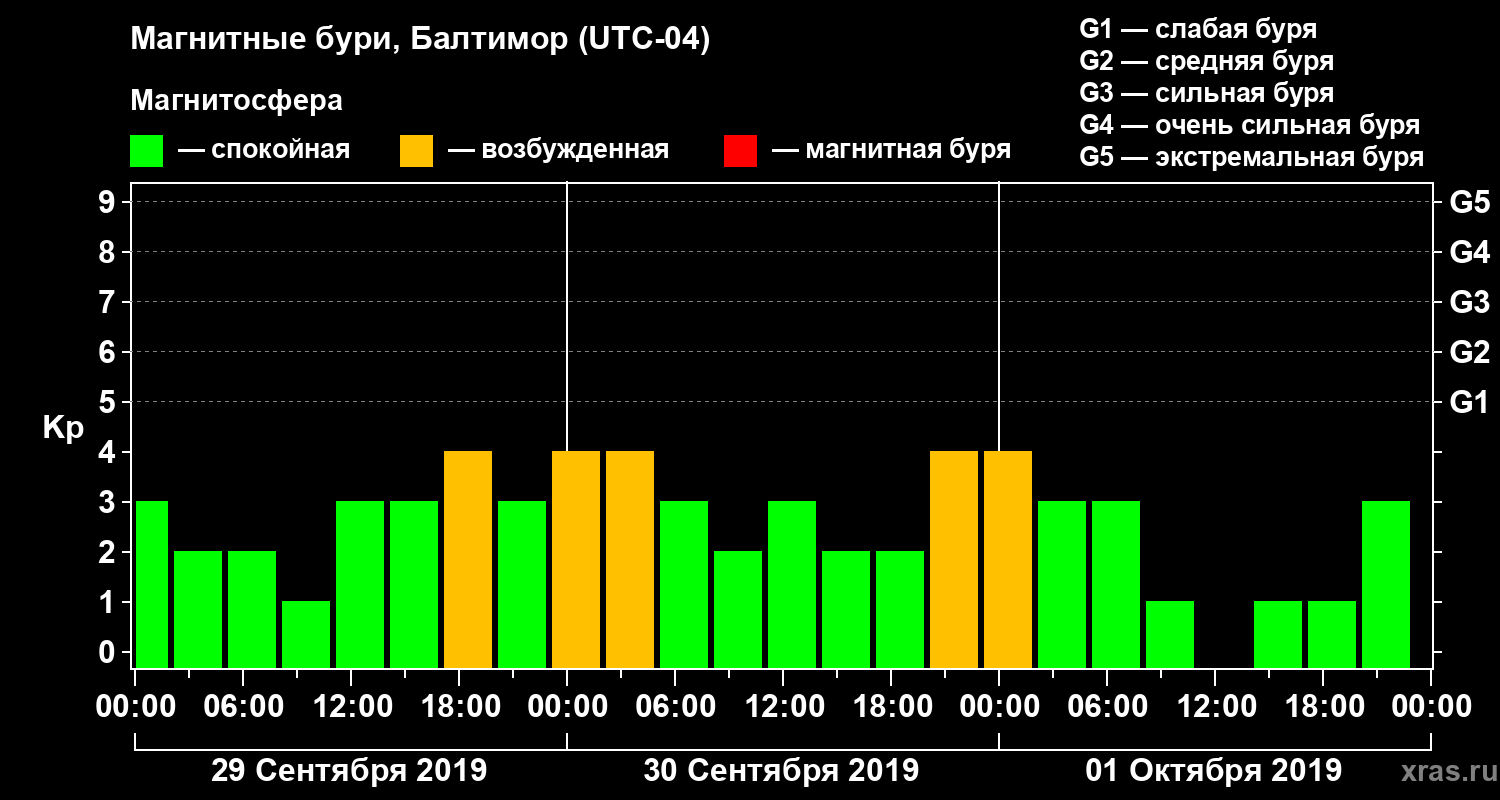Click the green Kp 1 bar on 29 Сентября
This screenshot has height=800, width=1500.
pos(306,634)
